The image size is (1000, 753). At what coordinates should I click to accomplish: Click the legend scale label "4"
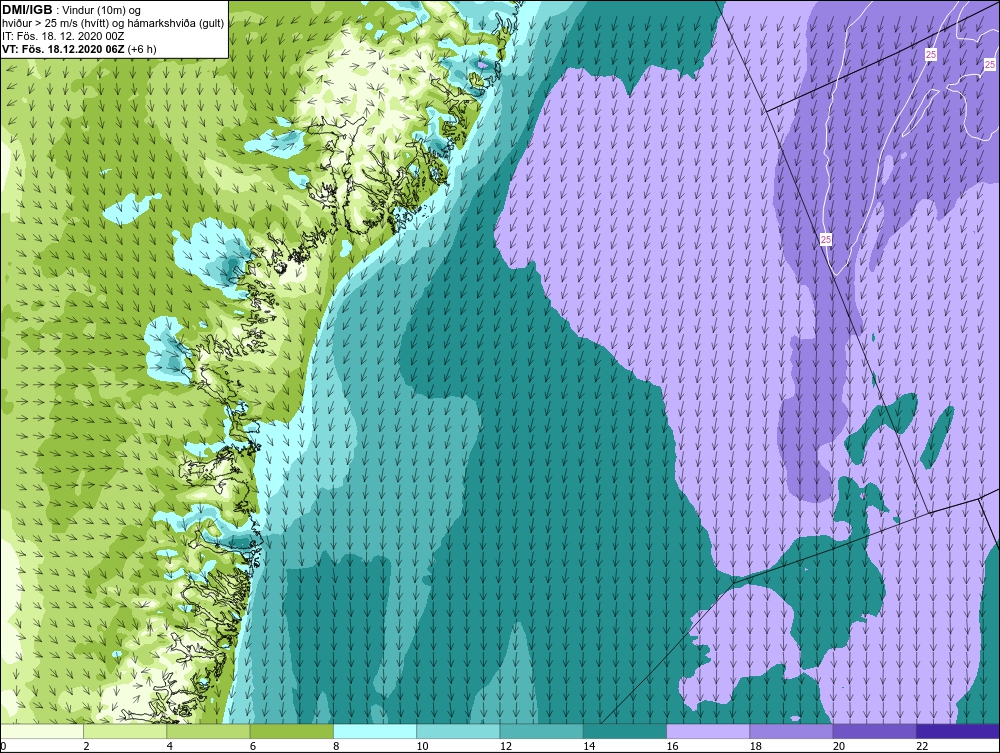[x=170, y=746]
